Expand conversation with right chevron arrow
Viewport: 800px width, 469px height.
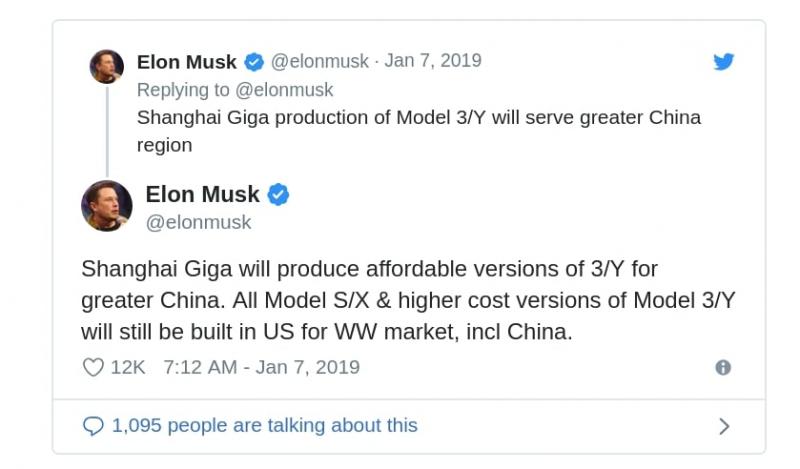click(724, 426)
